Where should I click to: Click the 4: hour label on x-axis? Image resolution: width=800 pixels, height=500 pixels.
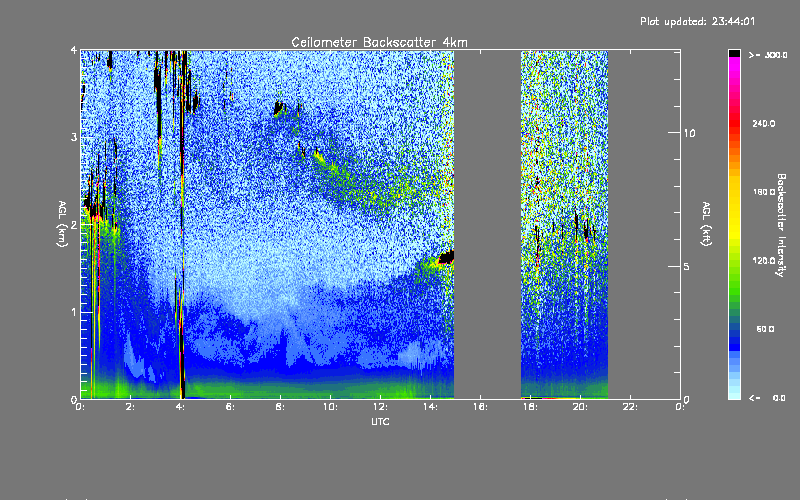pyautogui.click(x=180, y=407)
